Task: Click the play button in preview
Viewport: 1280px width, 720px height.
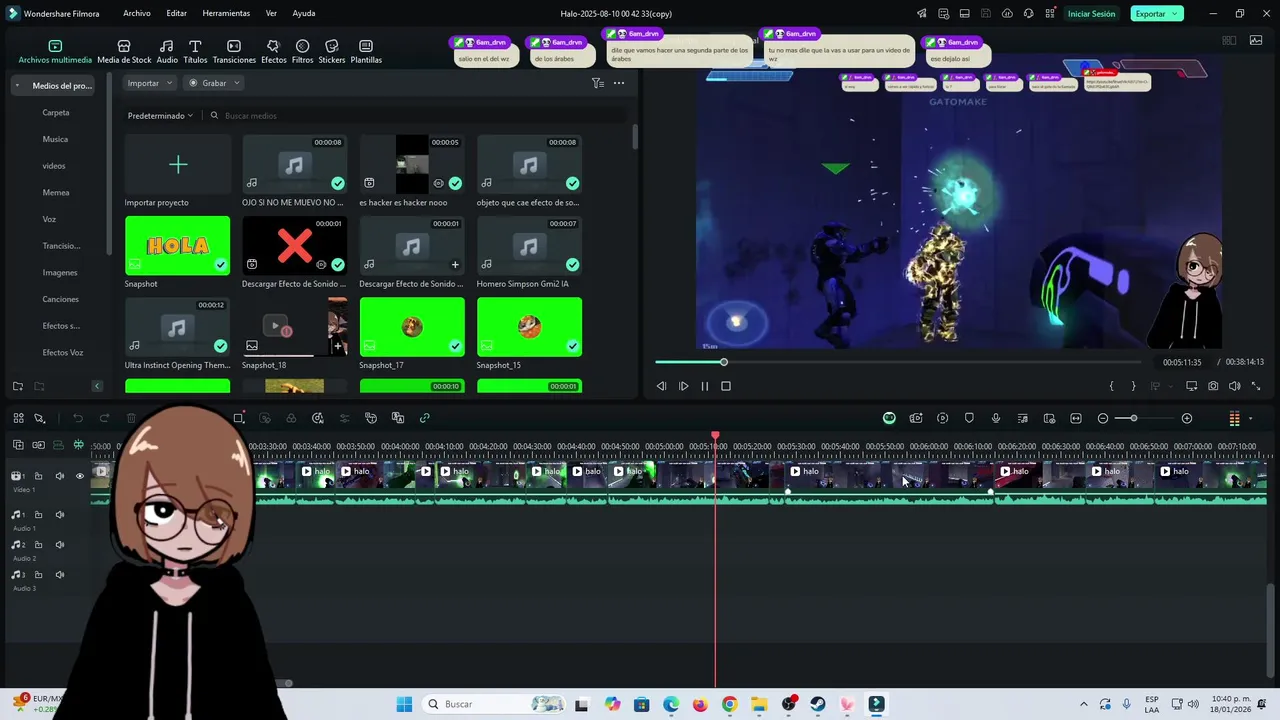Action: coord(683,386)
